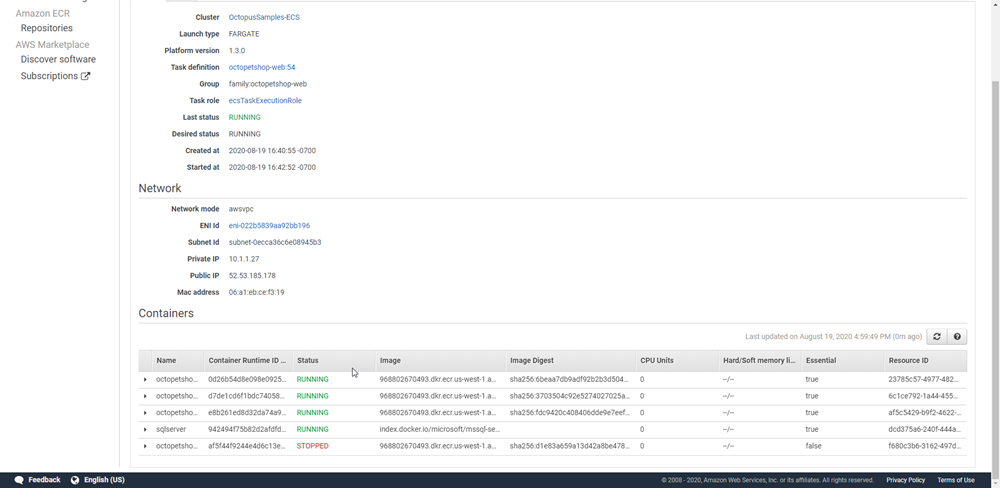The width and height of the screenshot is (1000, 488).
Task: Open the Containers help icon
Action: tap(957, 337)
